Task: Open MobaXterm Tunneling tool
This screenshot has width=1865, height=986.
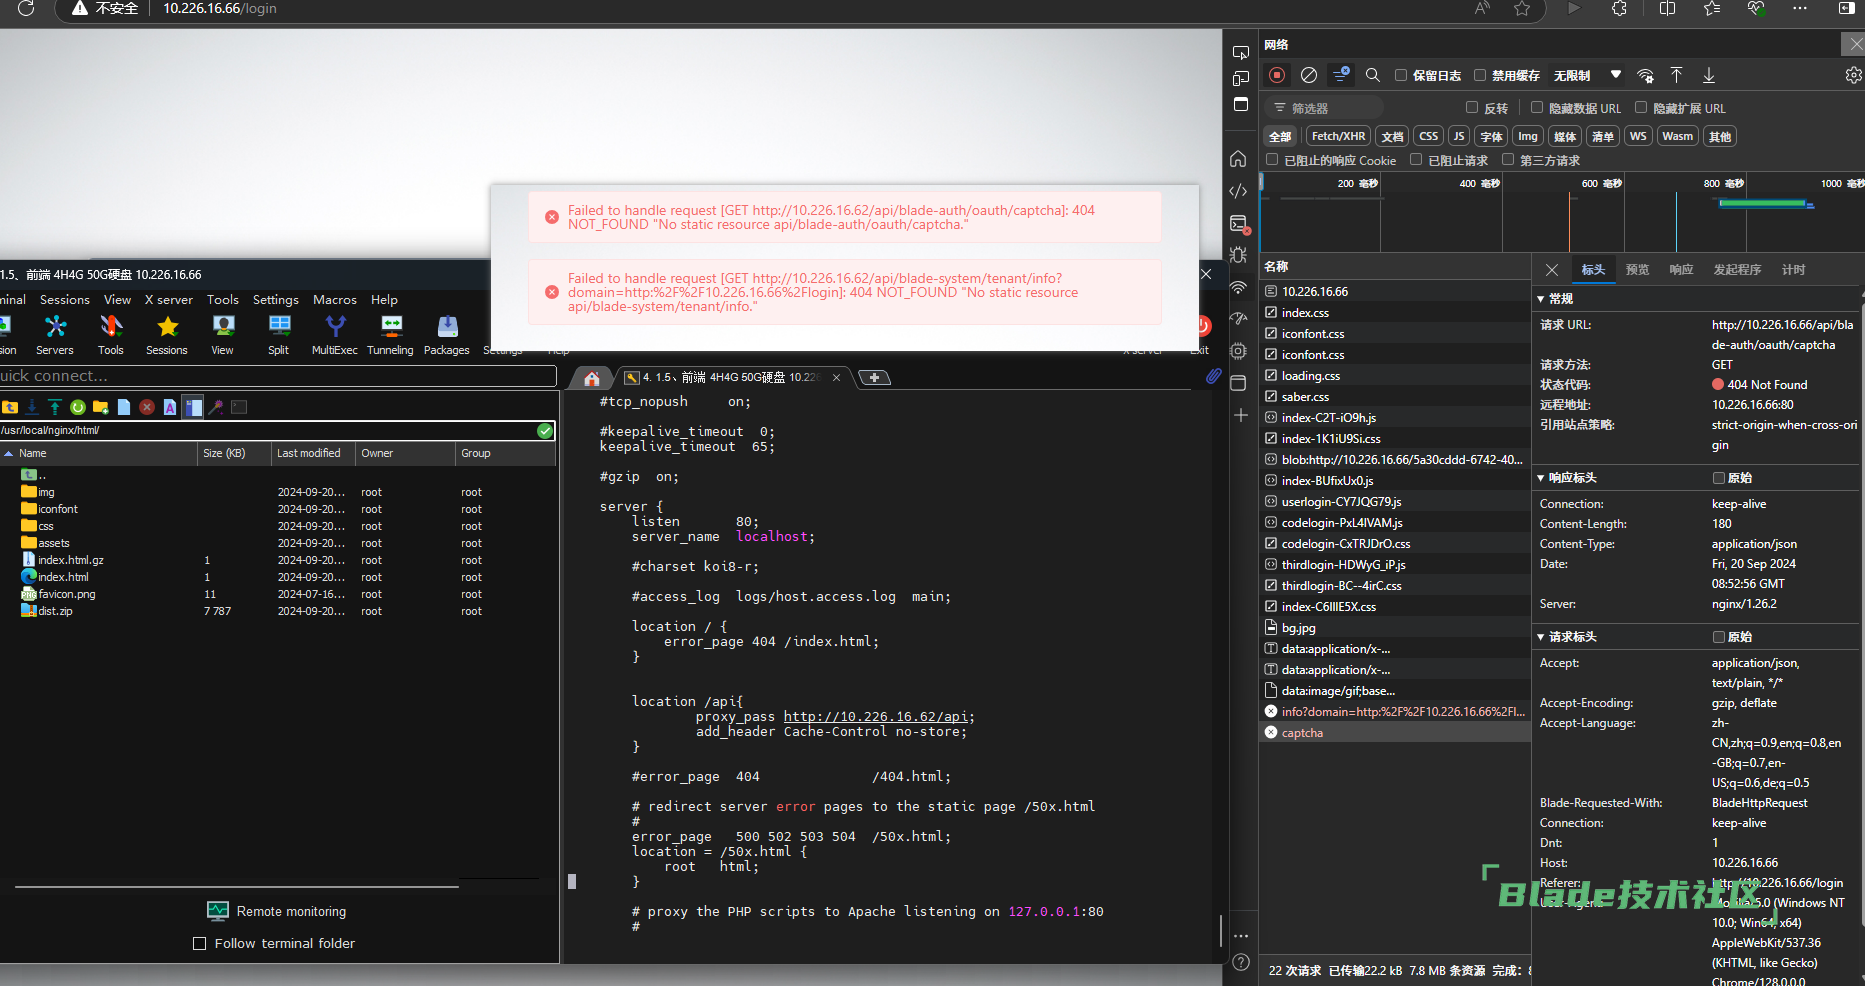Action: tap(391, 335)
